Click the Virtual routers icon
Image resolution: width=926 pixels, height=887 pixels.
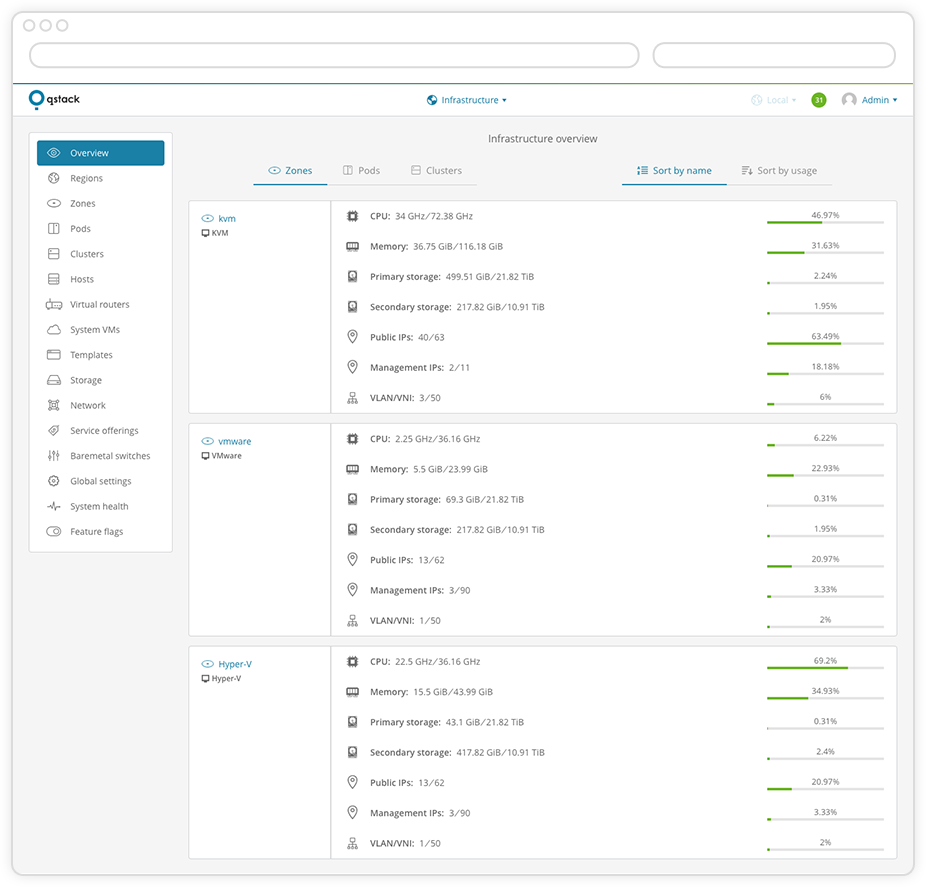[54, 305]
